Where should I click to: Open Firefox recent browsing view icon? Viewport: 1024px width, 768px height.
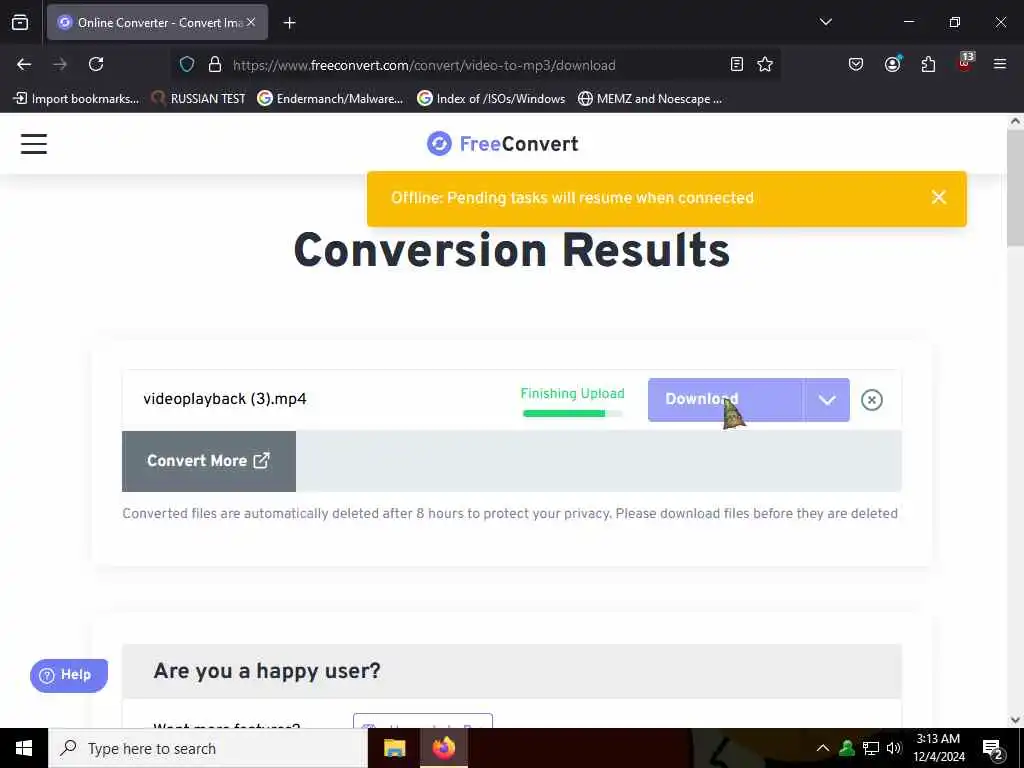click(20, 22)
